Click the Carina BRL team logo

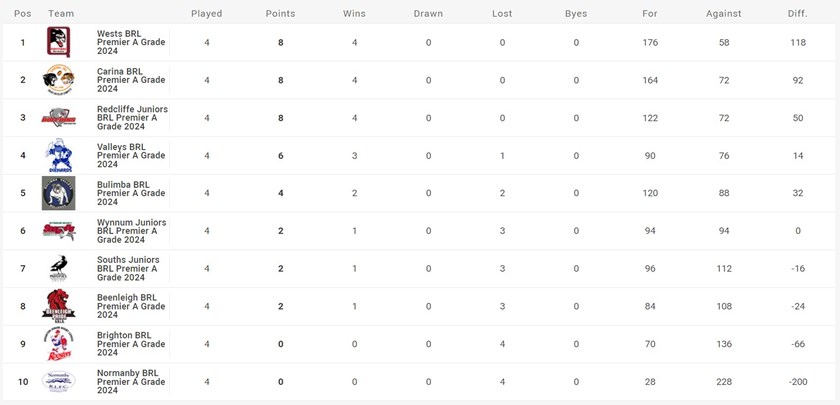click(58, 80)
